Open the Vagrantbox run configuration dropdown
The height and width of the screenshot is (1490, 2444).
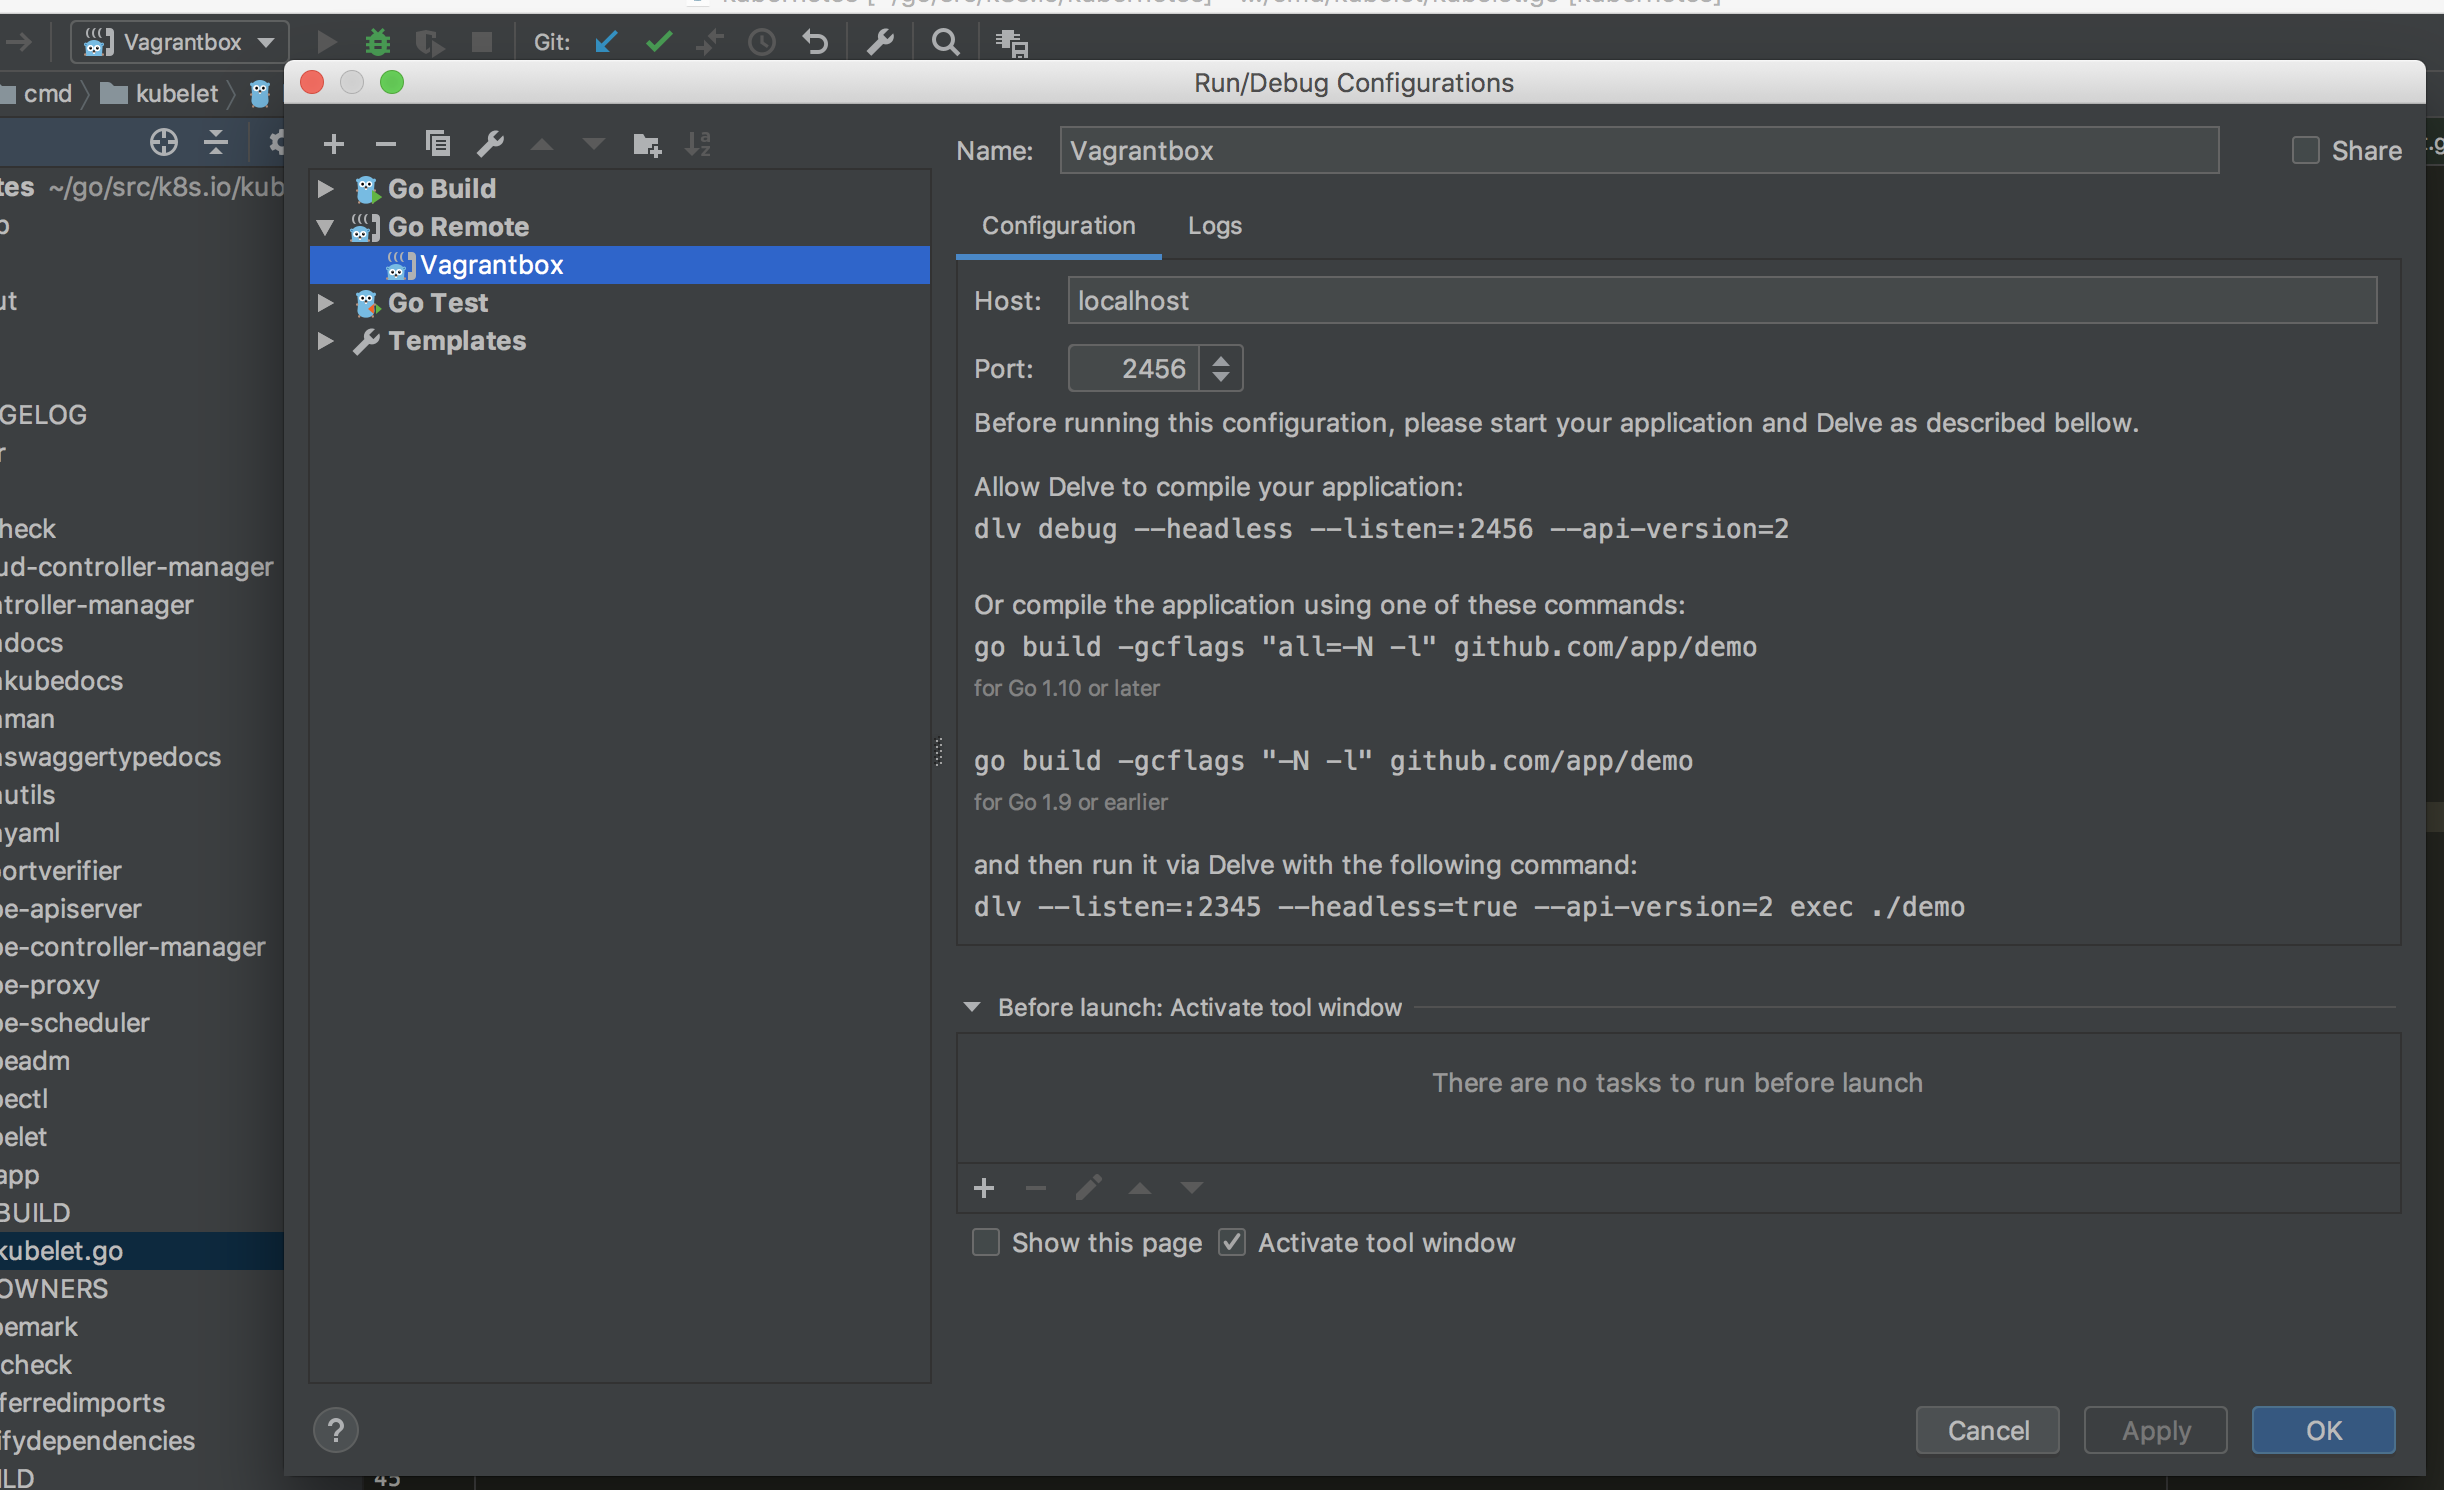(x=265, y=42)
